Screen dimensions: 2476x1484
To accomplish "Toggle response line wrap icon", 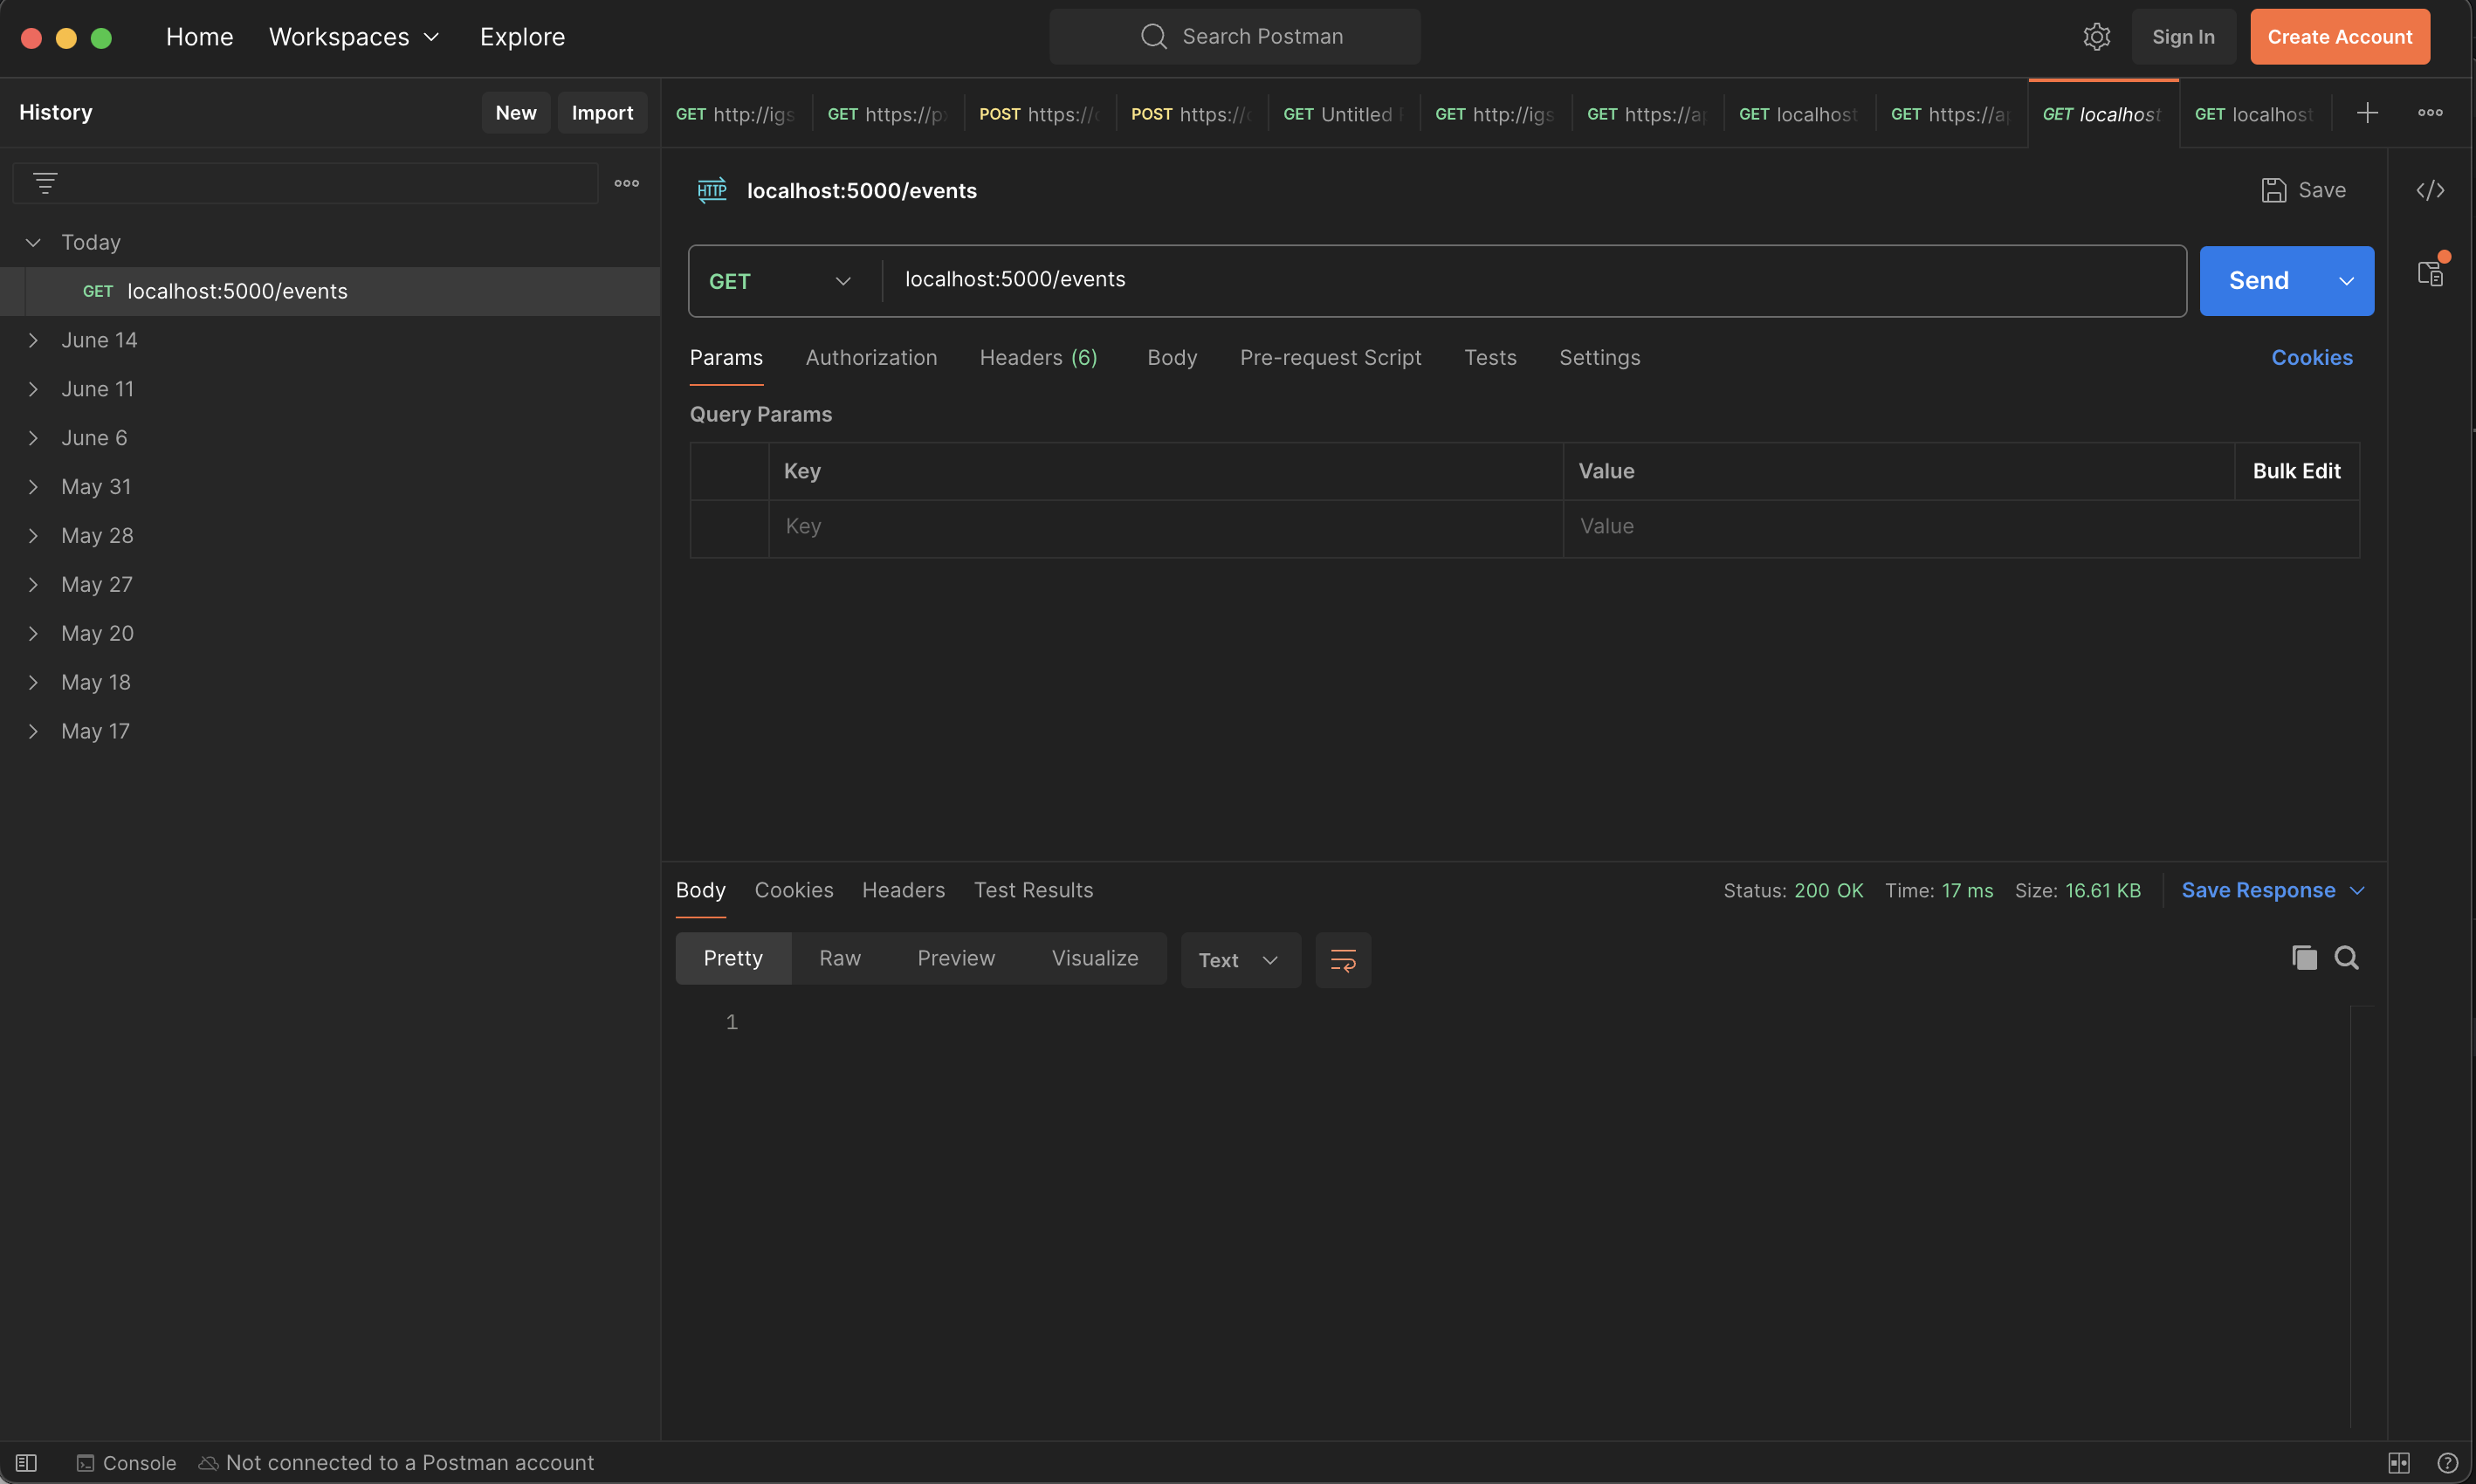I will pos(1342,960).
